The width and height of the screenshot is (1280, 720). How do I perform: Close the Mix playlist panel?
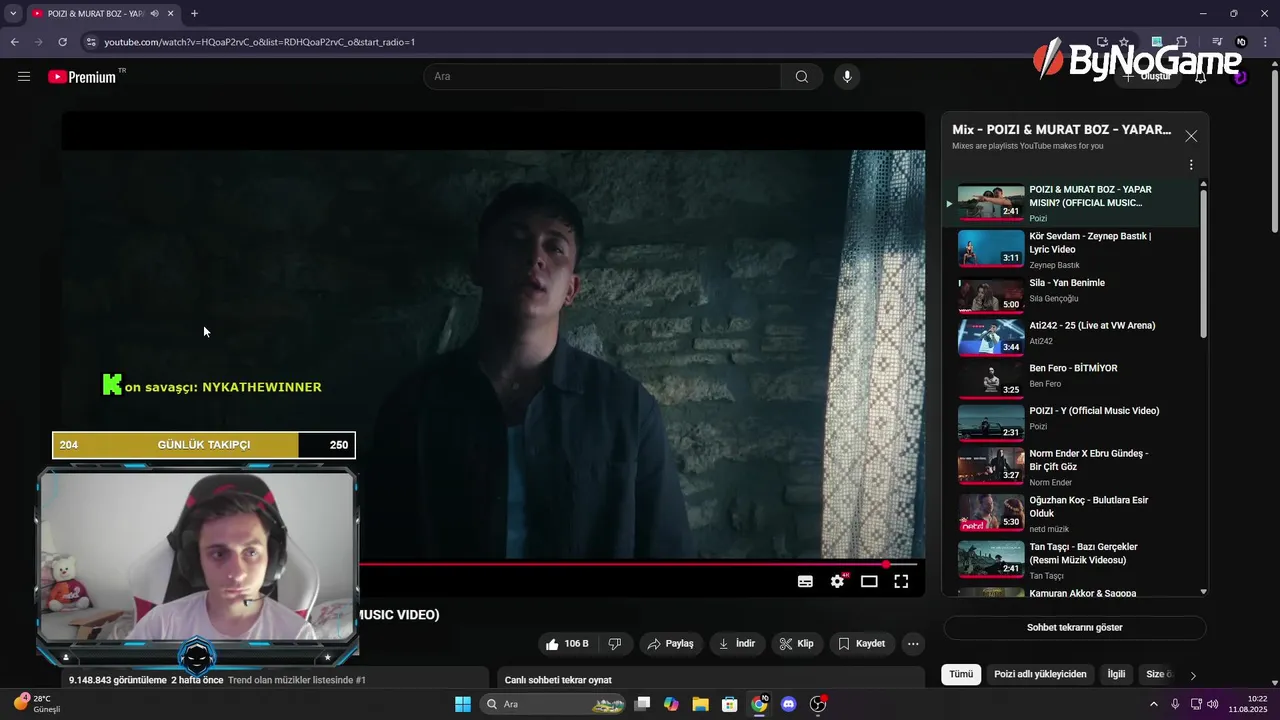(x=1191, y=136)
